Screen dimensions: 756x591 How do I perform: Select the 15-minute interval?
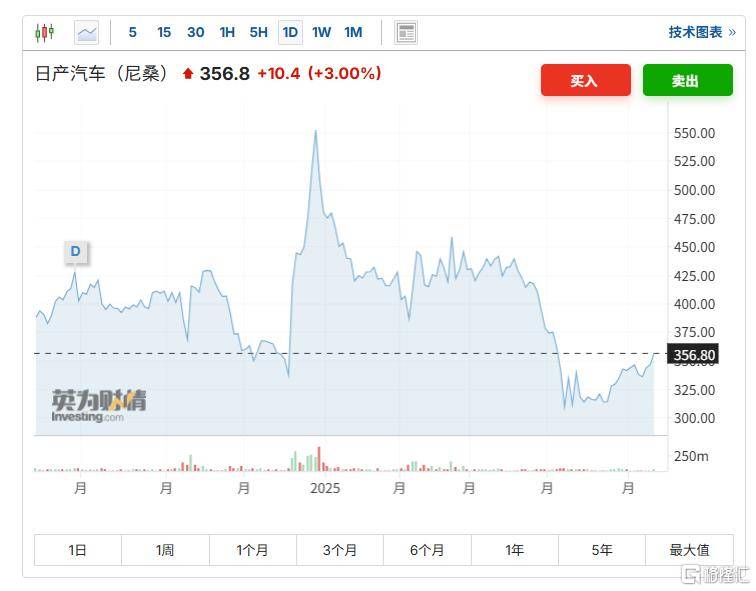click(x=164, y=32)
